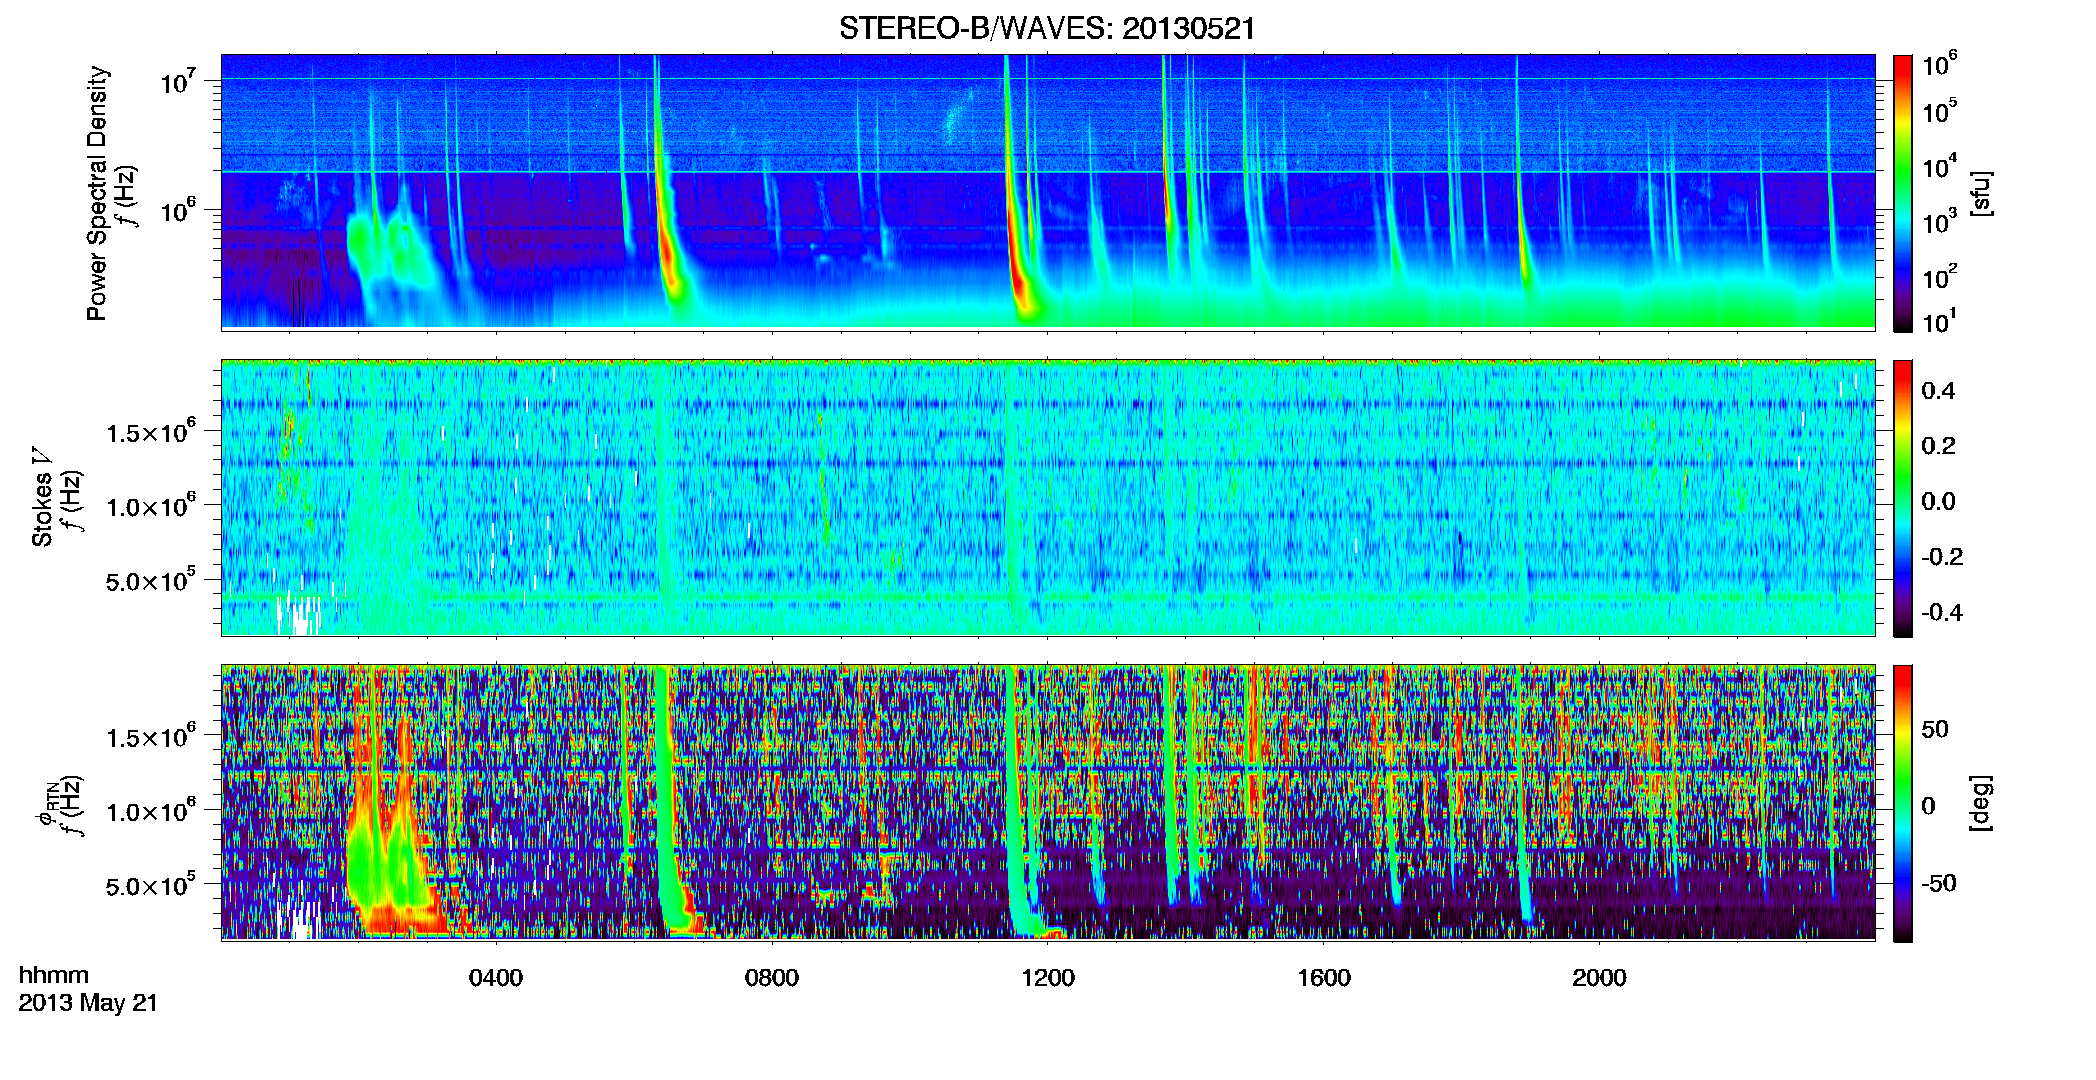Click the date label 2013 May 21
The image size is (2096, 1080).
tap(88, 1003)
